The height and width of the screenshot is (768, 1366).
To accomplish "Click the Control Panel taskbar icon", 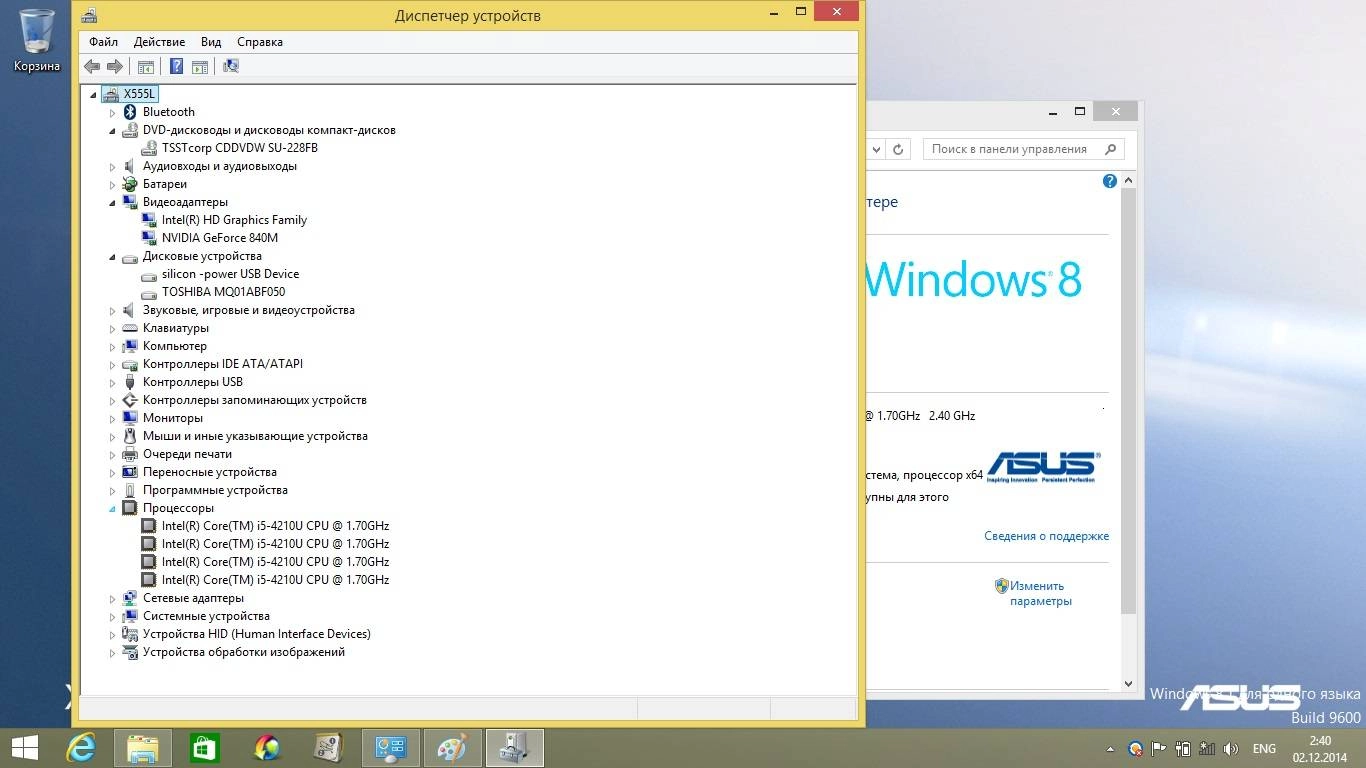I will pyautogui.click(x=391, y=748).
